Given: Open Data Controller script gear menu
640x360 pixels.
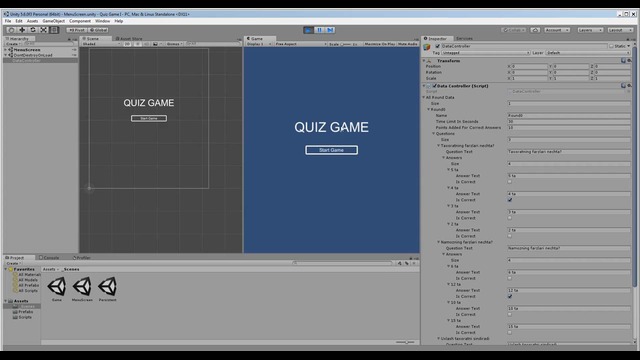Looking at the screenshot, I should 629,86.
